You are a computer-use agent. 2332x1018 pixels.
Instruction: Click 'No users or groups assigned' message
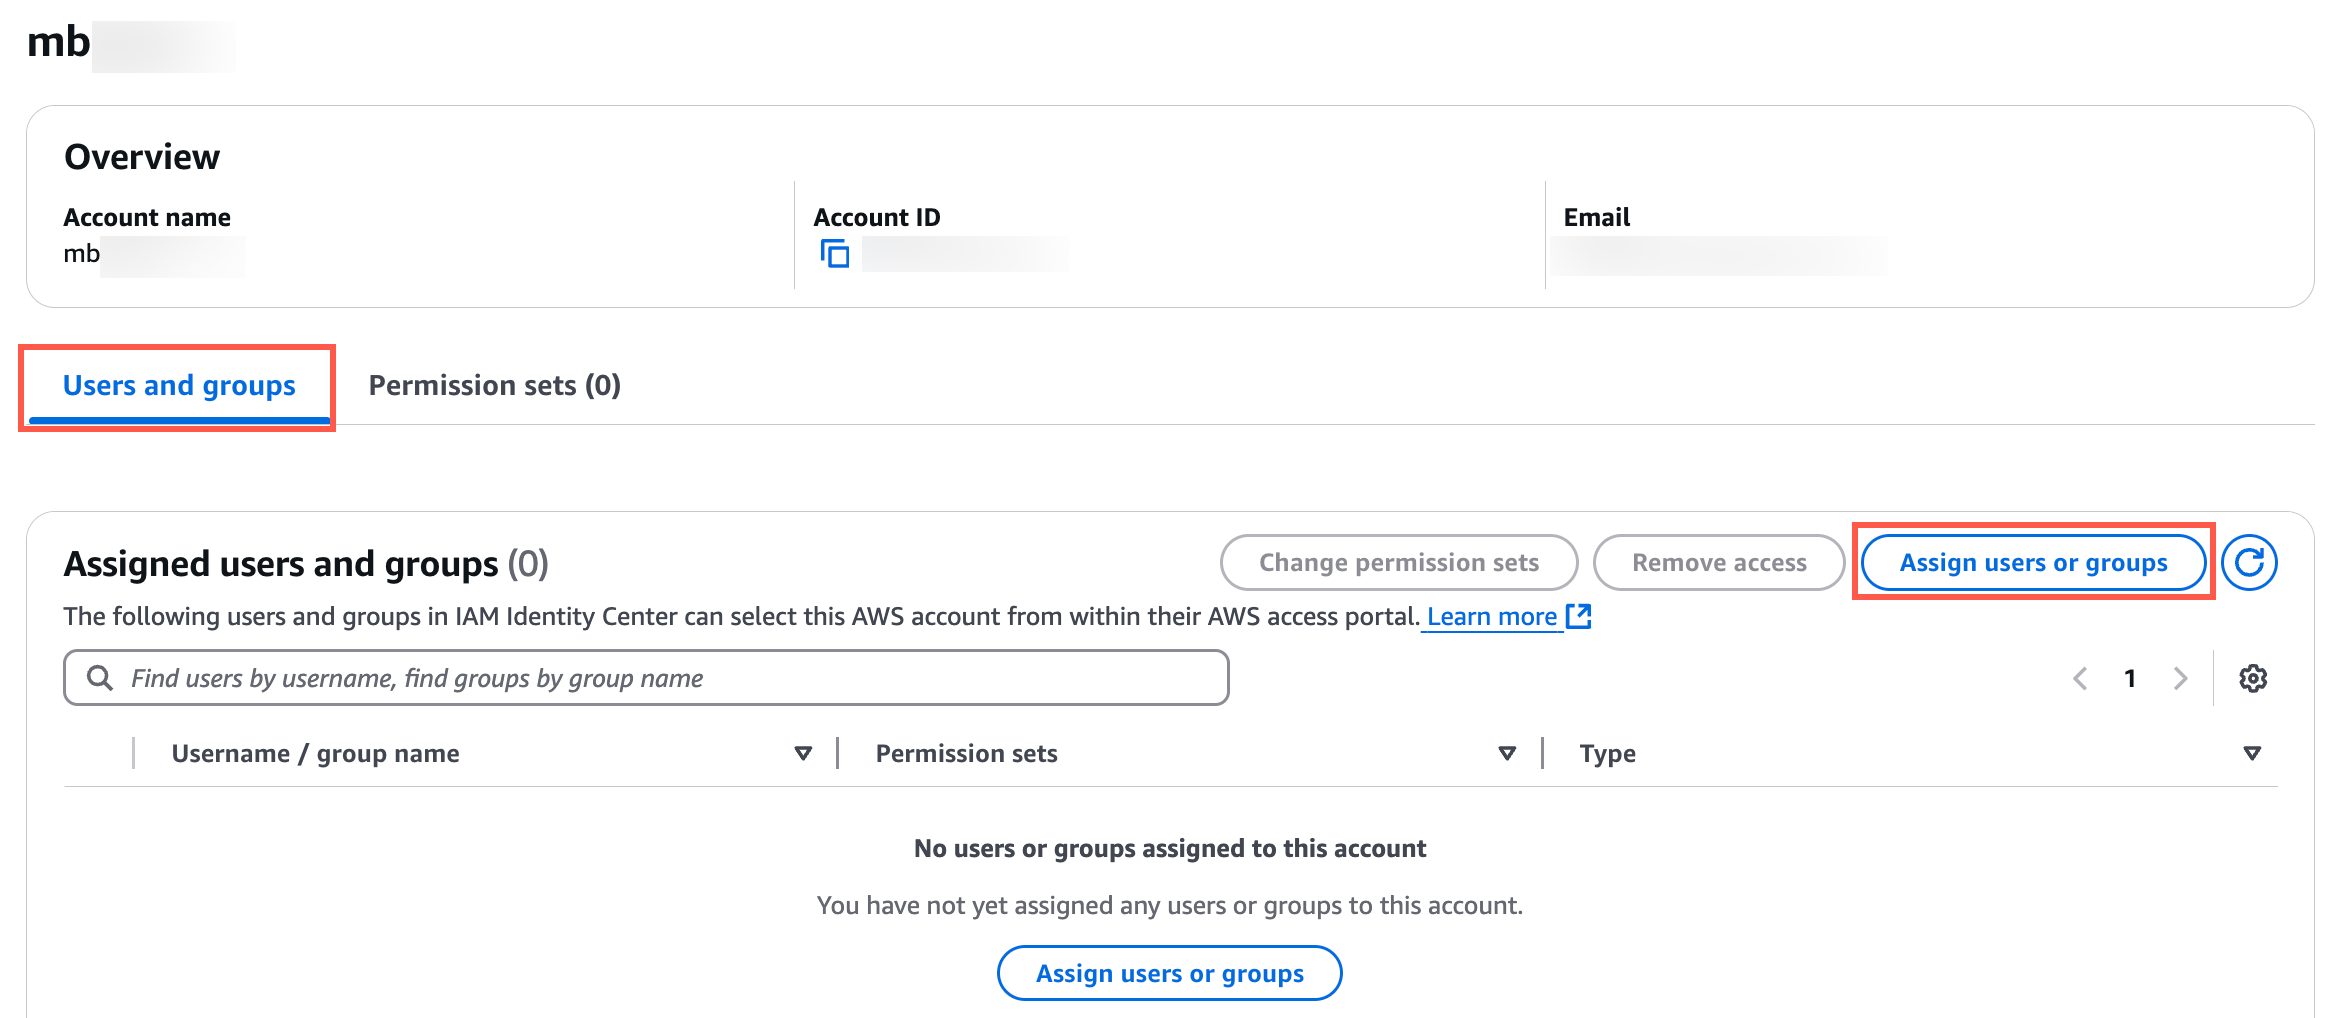pyautogui.click(x=1170, y=849)
